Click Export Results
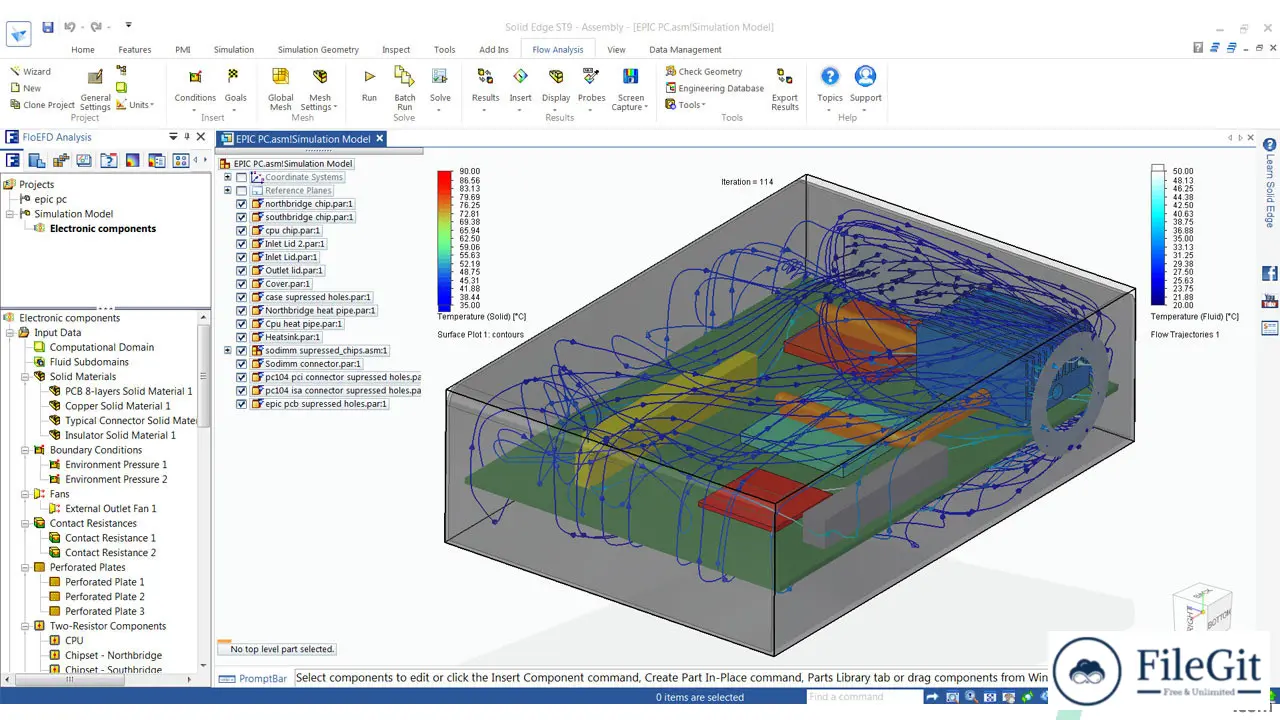Viewport: 1280px width, 720px height. [785, 89]
